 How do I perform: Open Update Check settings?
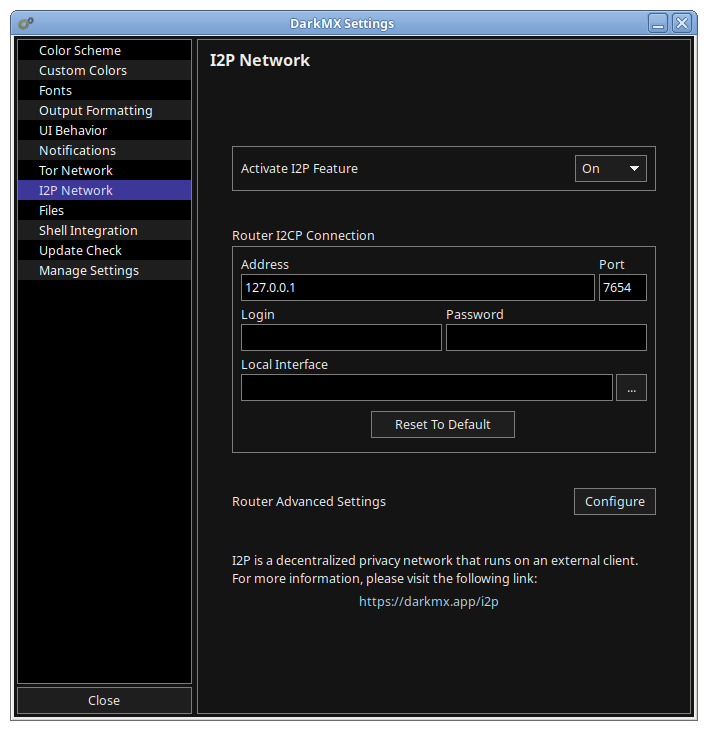[104, 251]
